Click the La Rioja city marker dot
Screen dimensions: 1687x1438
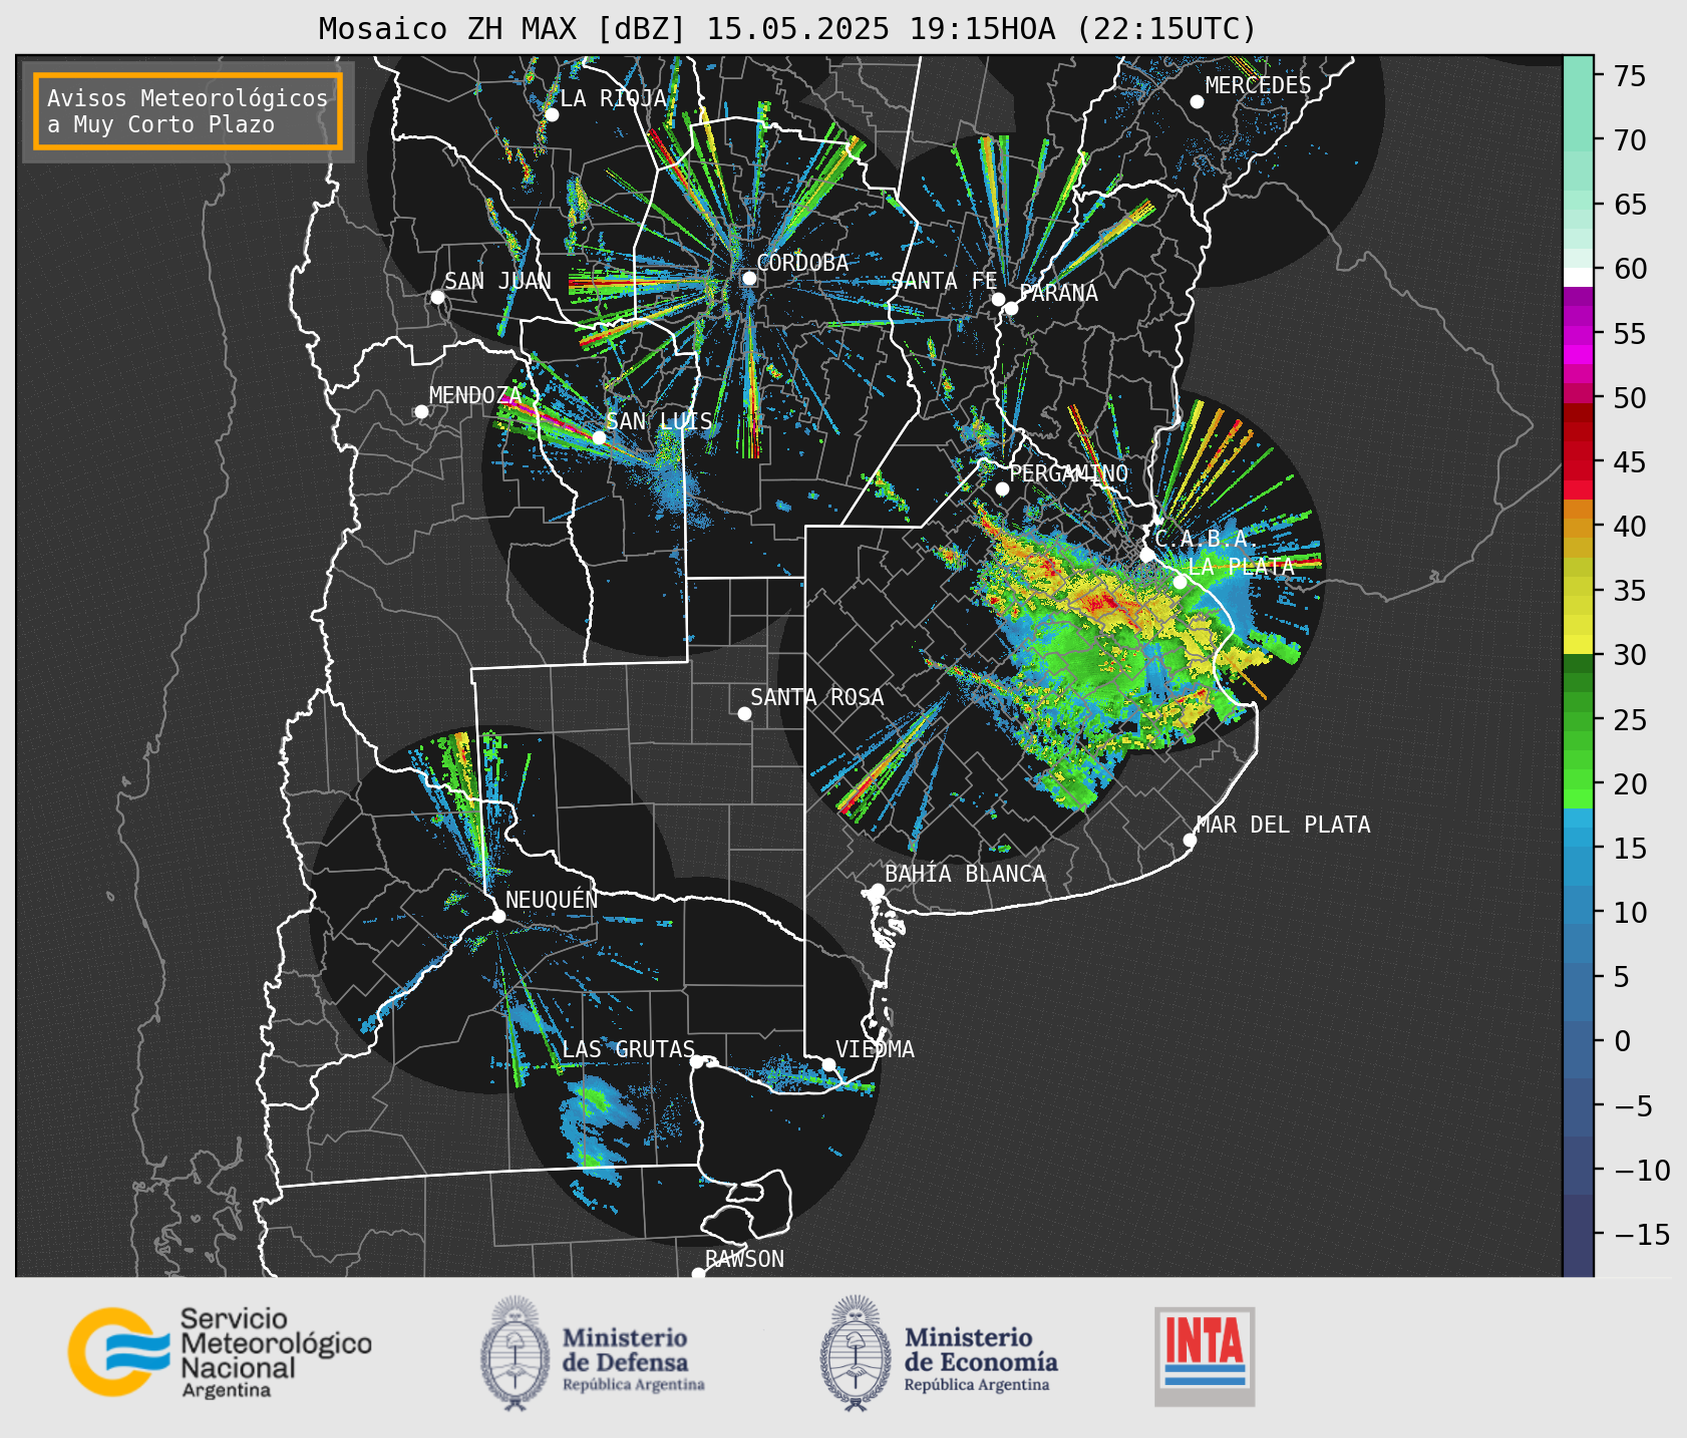pyautogui.click(x=552, y=115)
